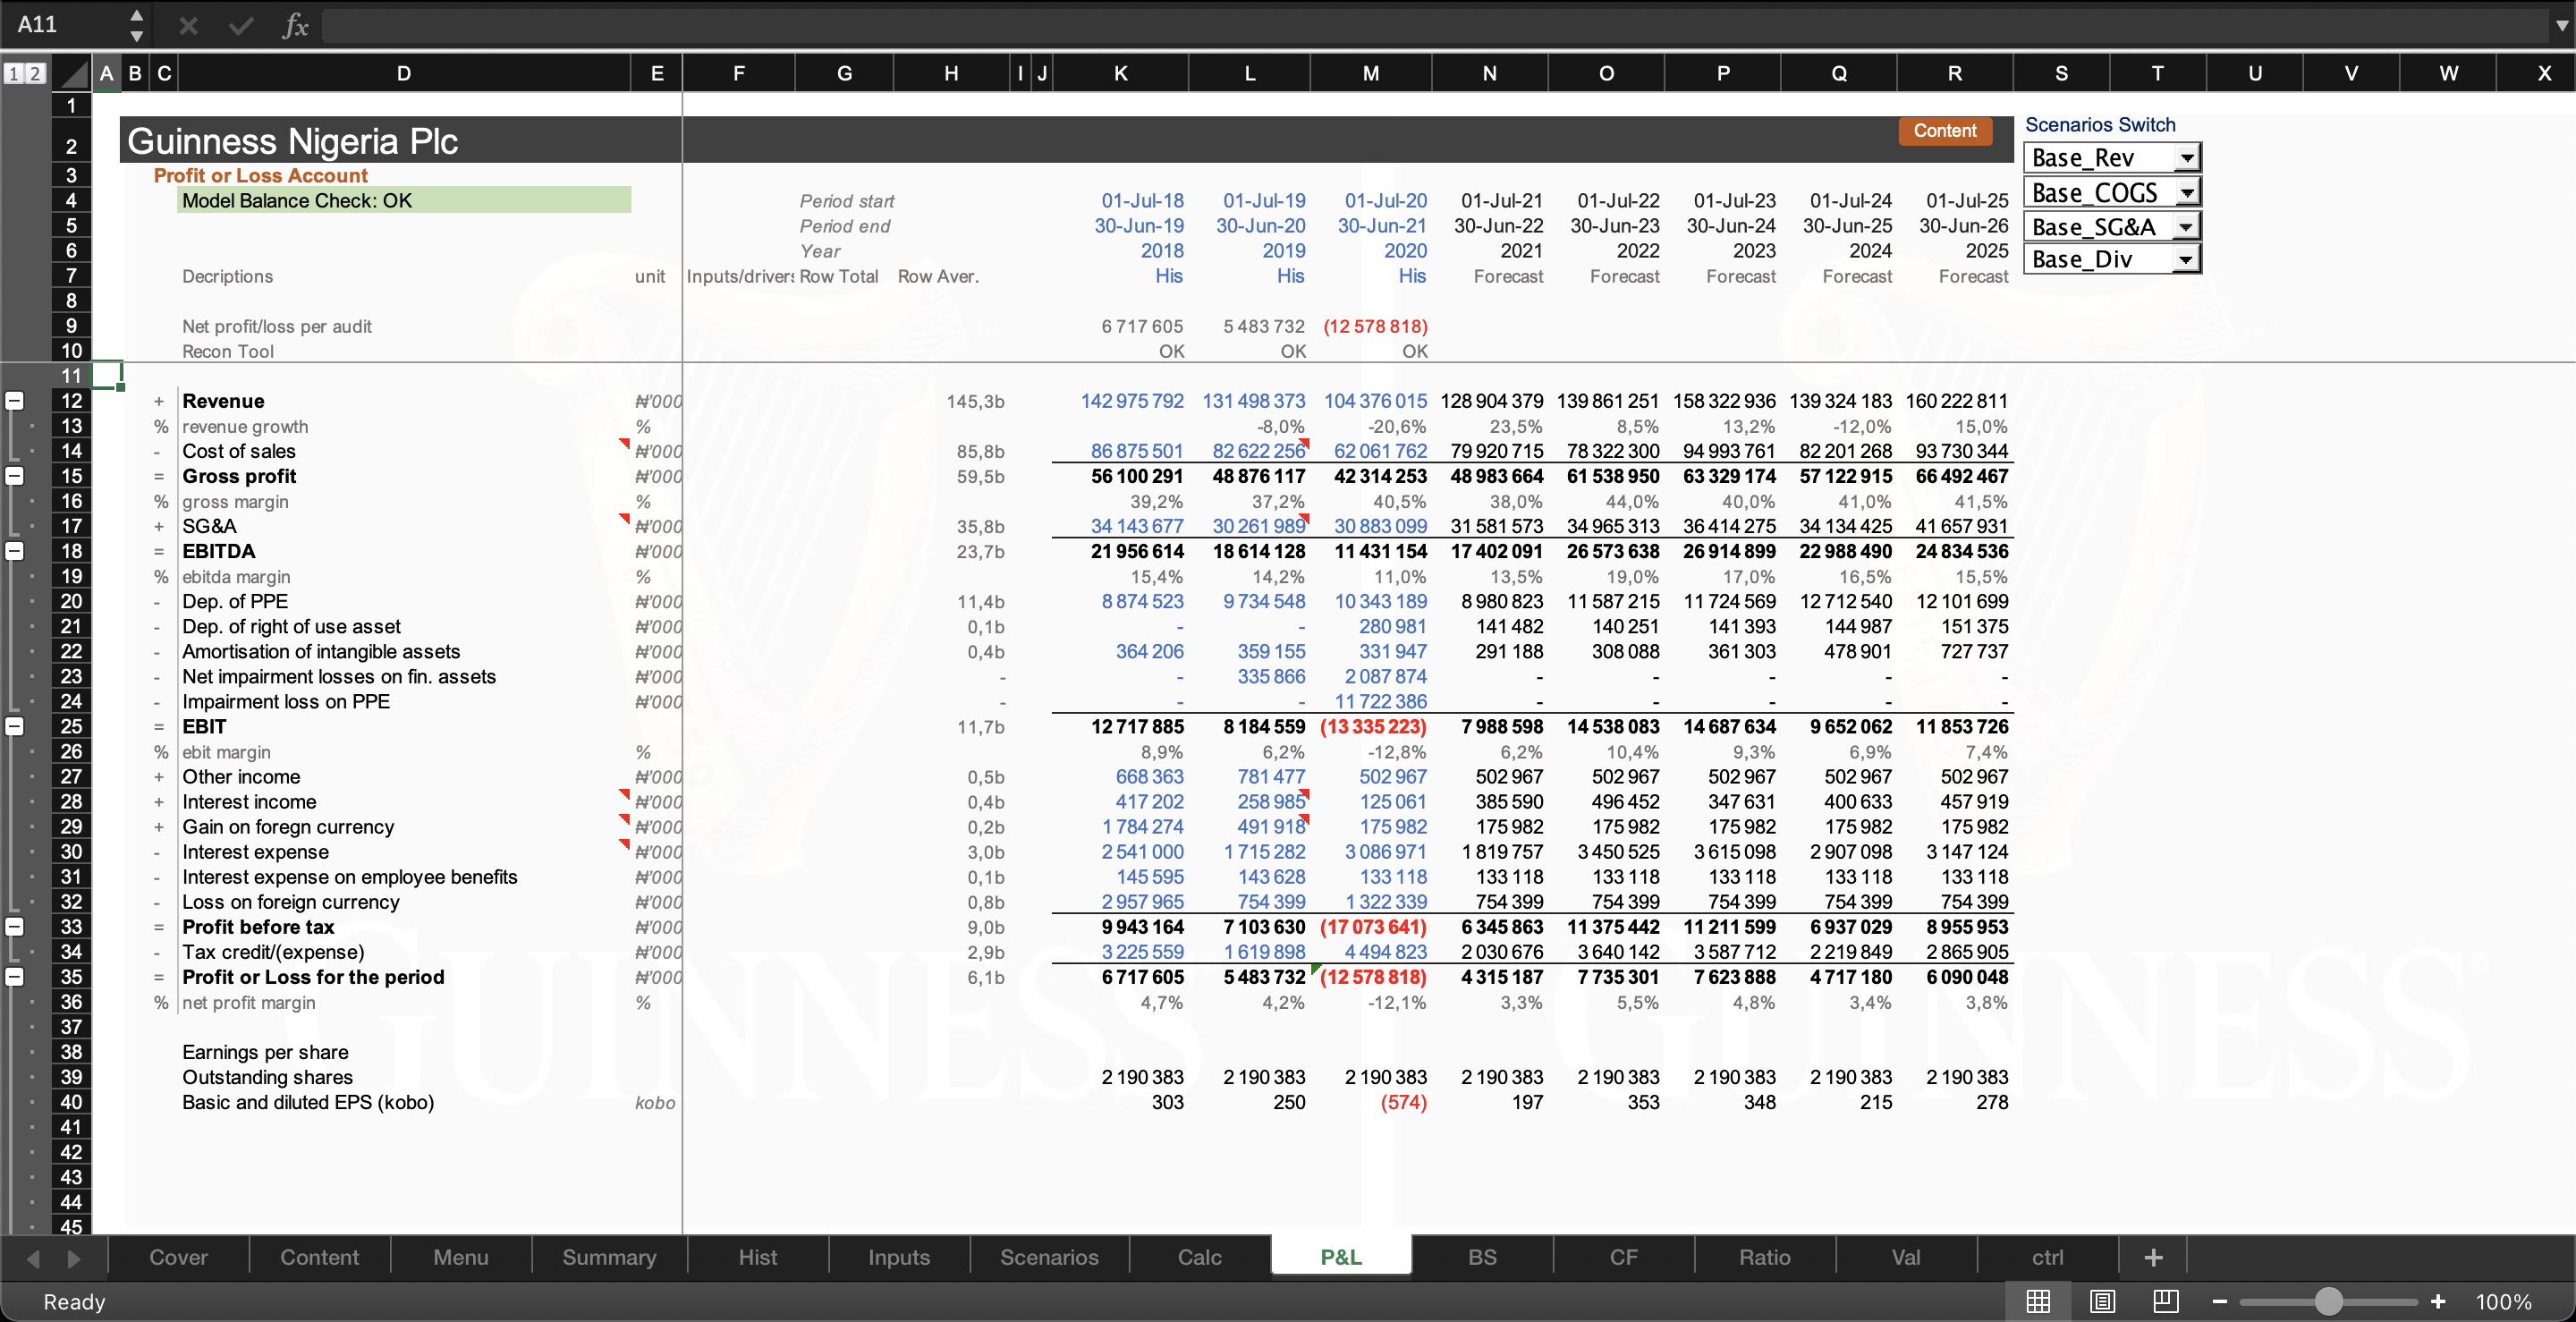Viewport: 2576px width, 1322px height.
Task: Switch to the Scenarios sheet tab
Action: point(1049,1257)
